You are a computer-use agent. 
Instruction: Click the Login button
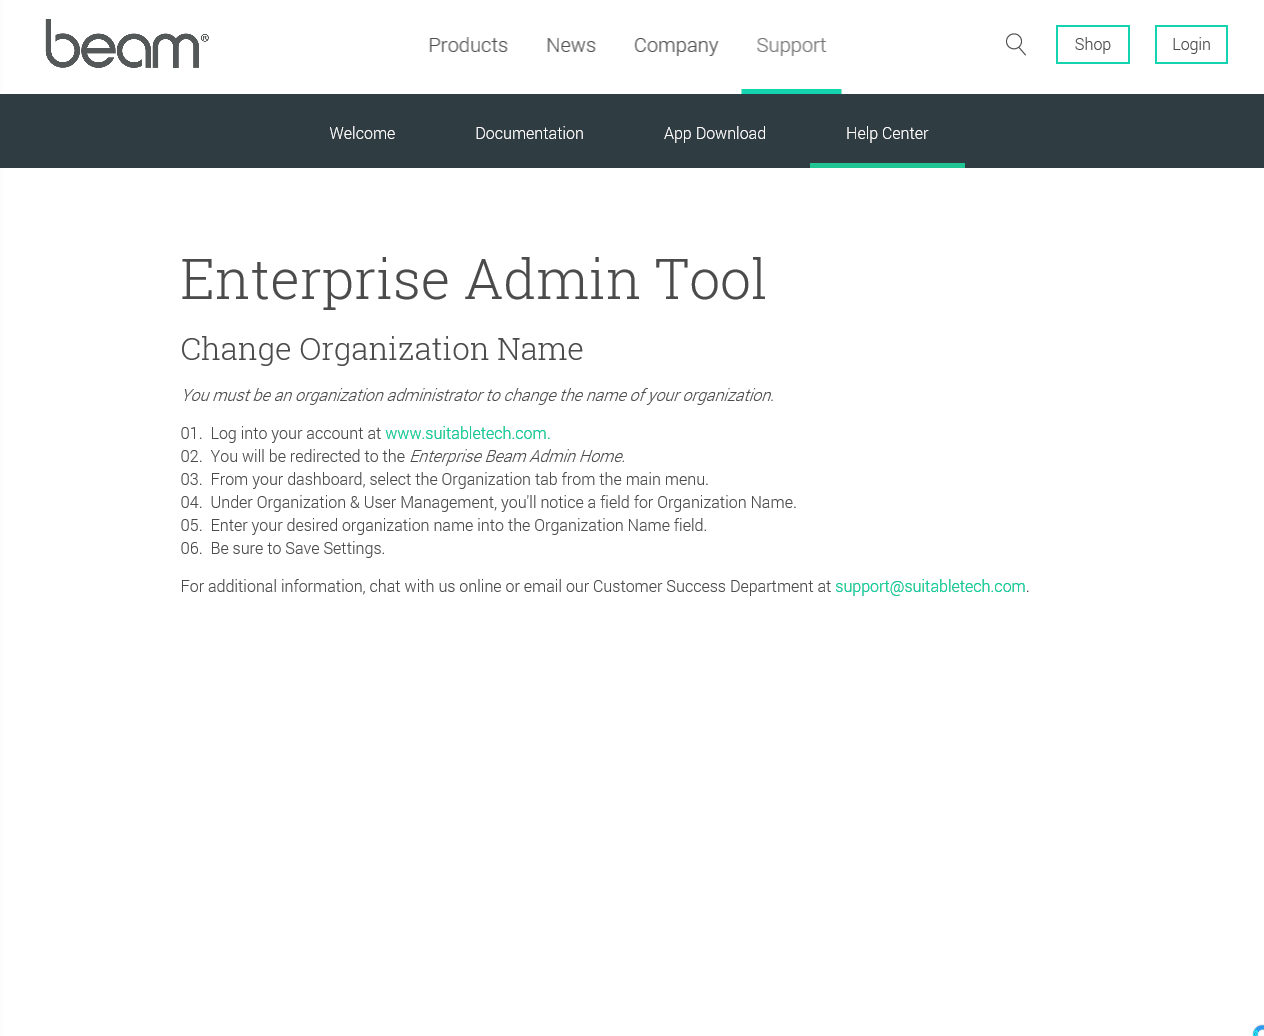(x=1191, y=44)
